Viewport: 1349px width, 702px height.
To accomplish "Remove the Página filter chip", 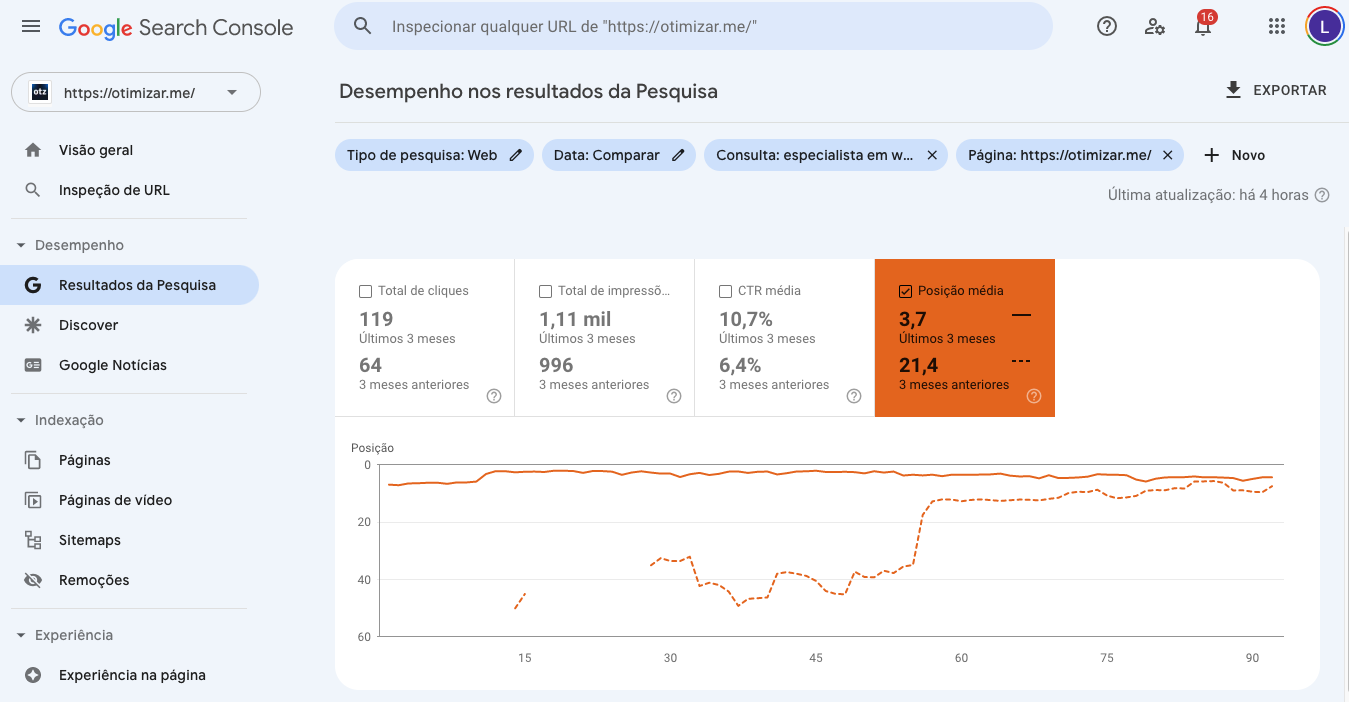I will click(1167, 155).
